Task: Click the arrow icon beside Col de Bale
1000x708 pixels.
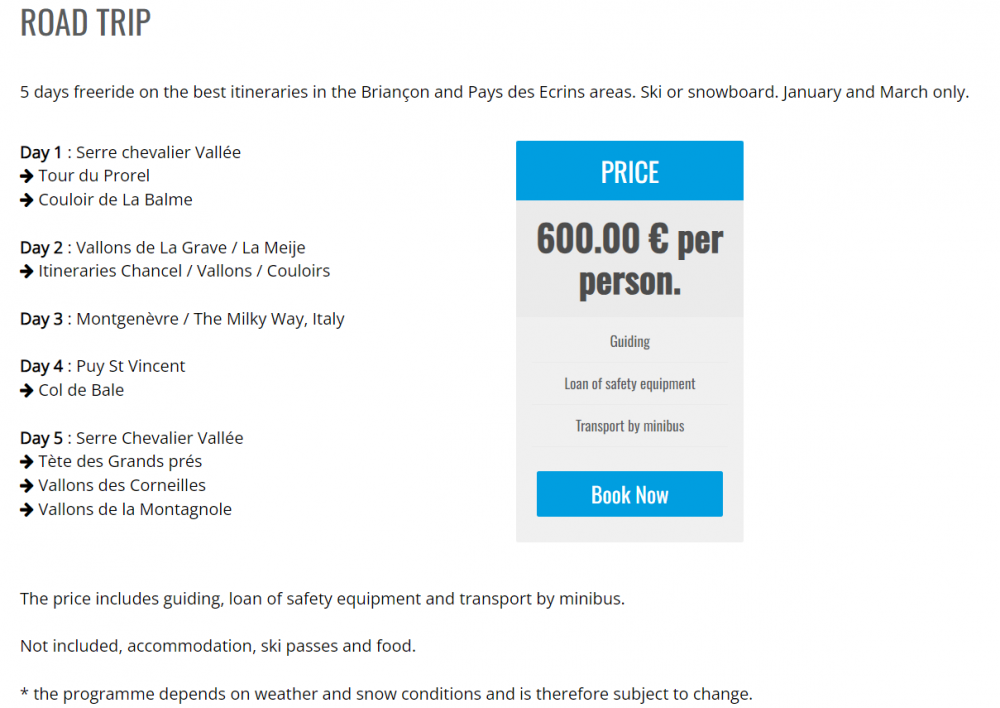Action: [x=27, y=390]
